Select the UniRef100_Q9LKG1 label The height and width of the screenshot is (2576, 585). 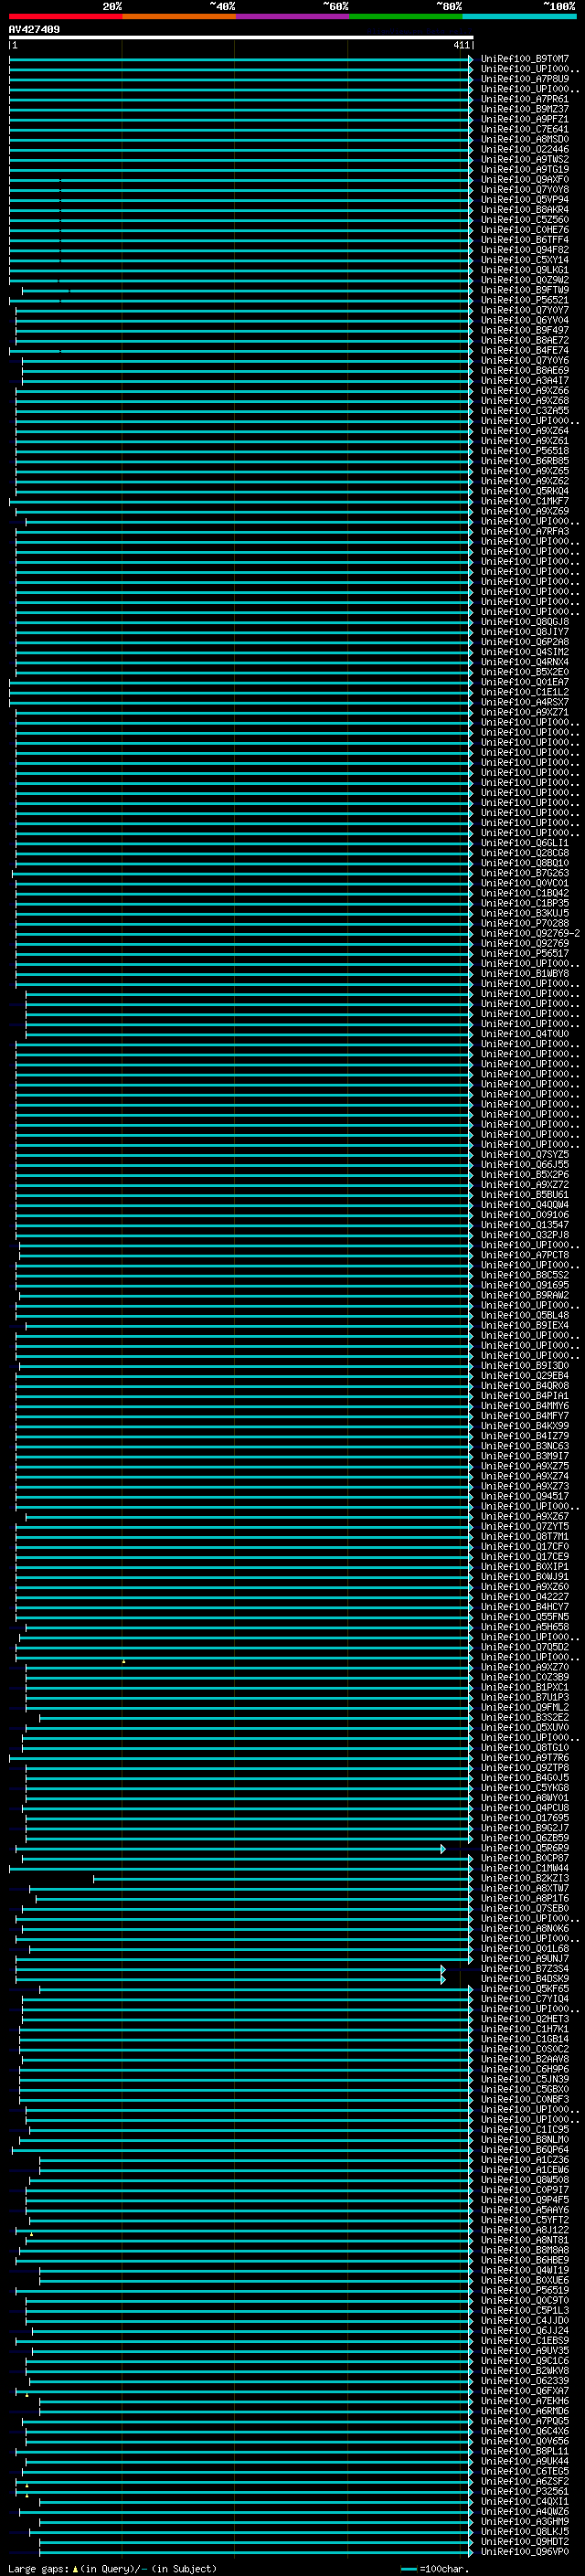click(525, 270)
